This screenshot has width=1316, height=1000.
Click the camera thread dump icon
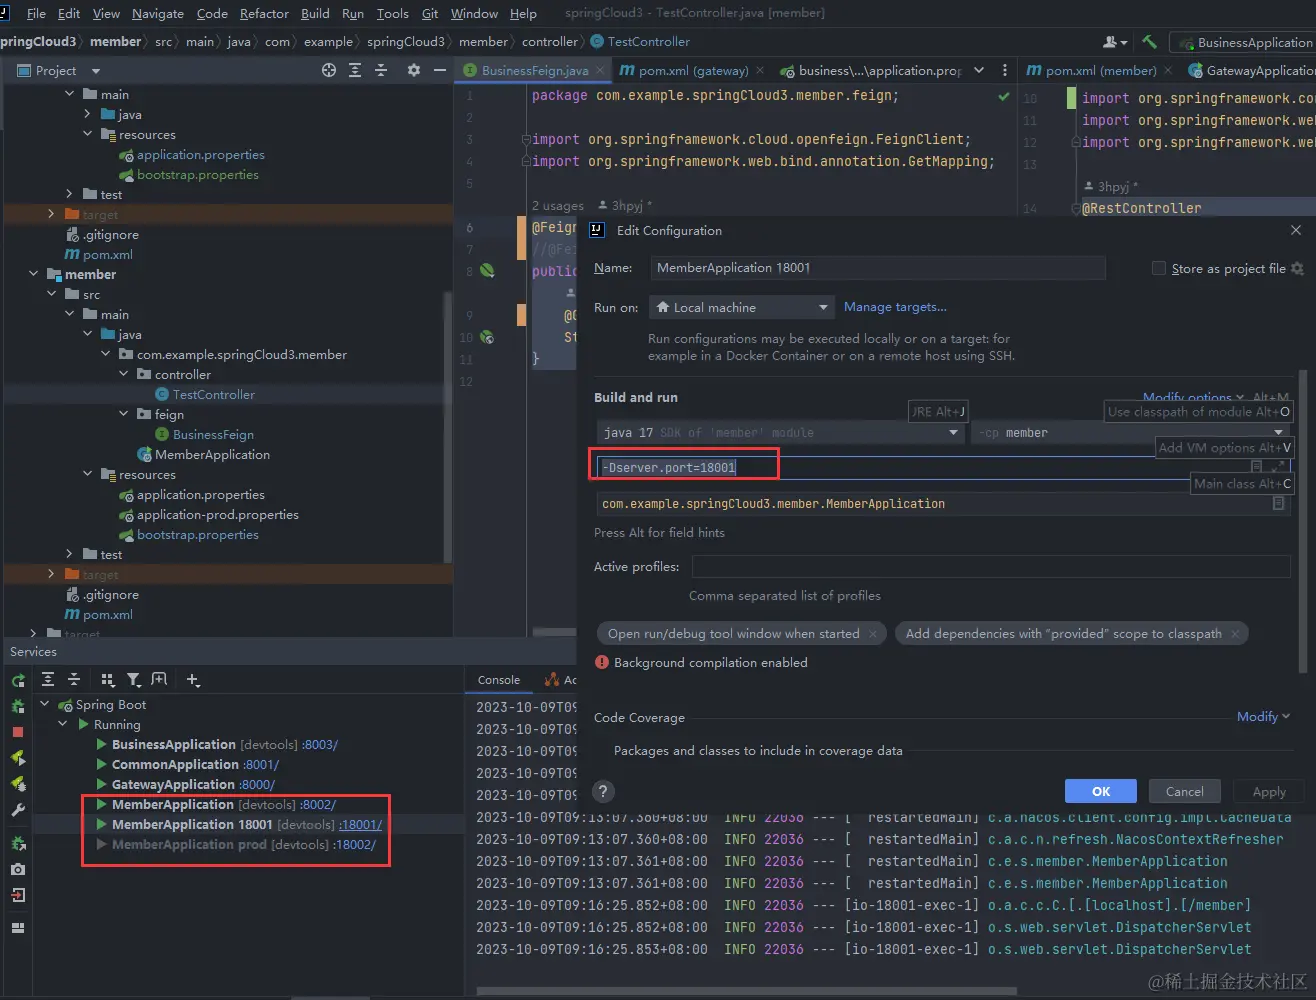(18, 869)
